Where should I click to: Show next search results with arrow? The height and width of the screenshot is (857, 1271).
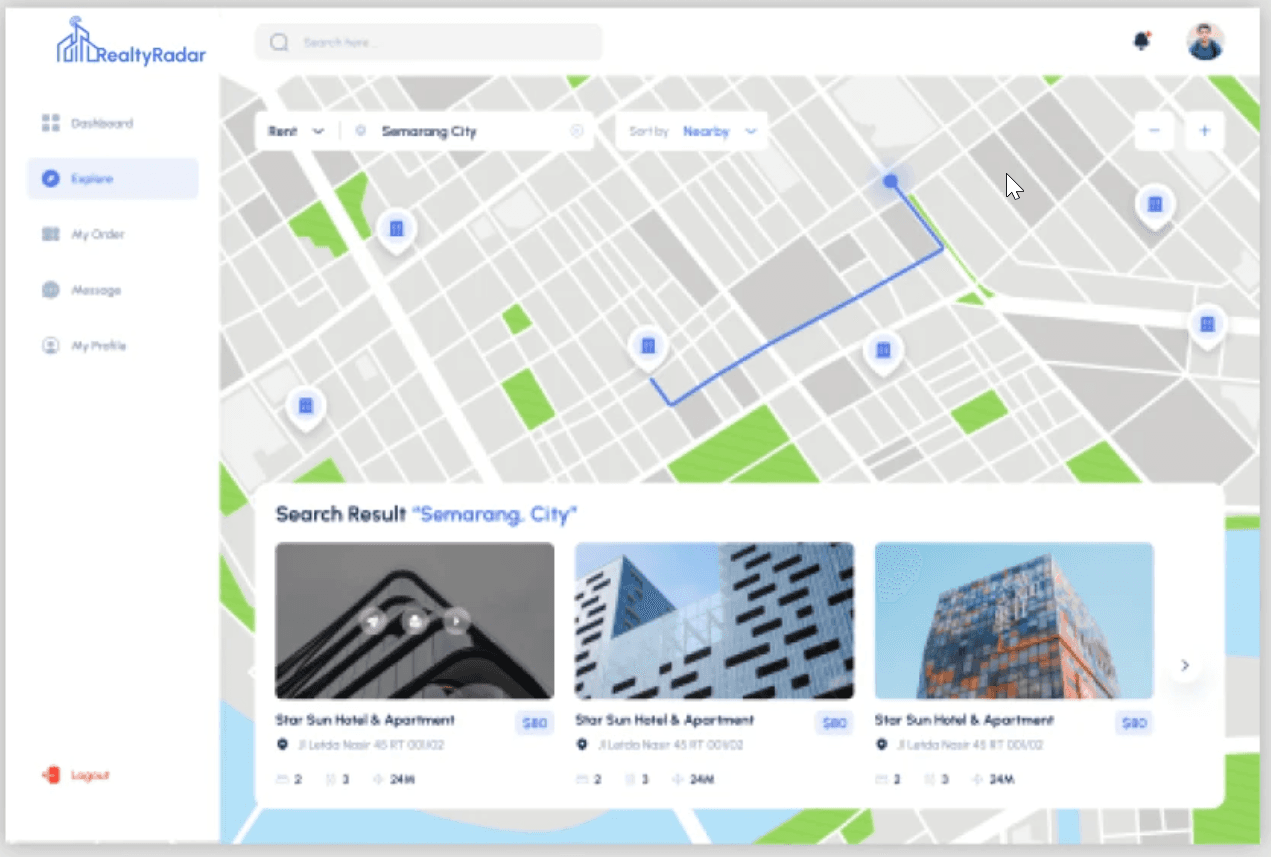click(1184, 665)
